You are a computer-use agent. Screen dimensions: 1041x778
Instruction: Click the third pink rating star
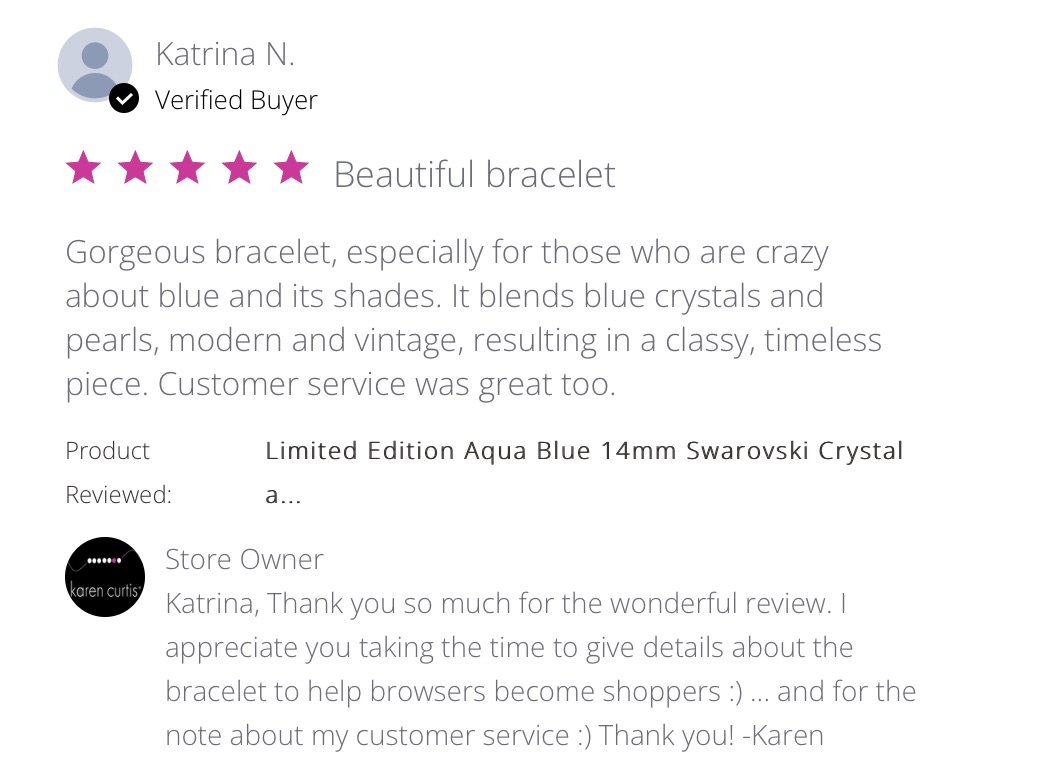click(187, 167)
